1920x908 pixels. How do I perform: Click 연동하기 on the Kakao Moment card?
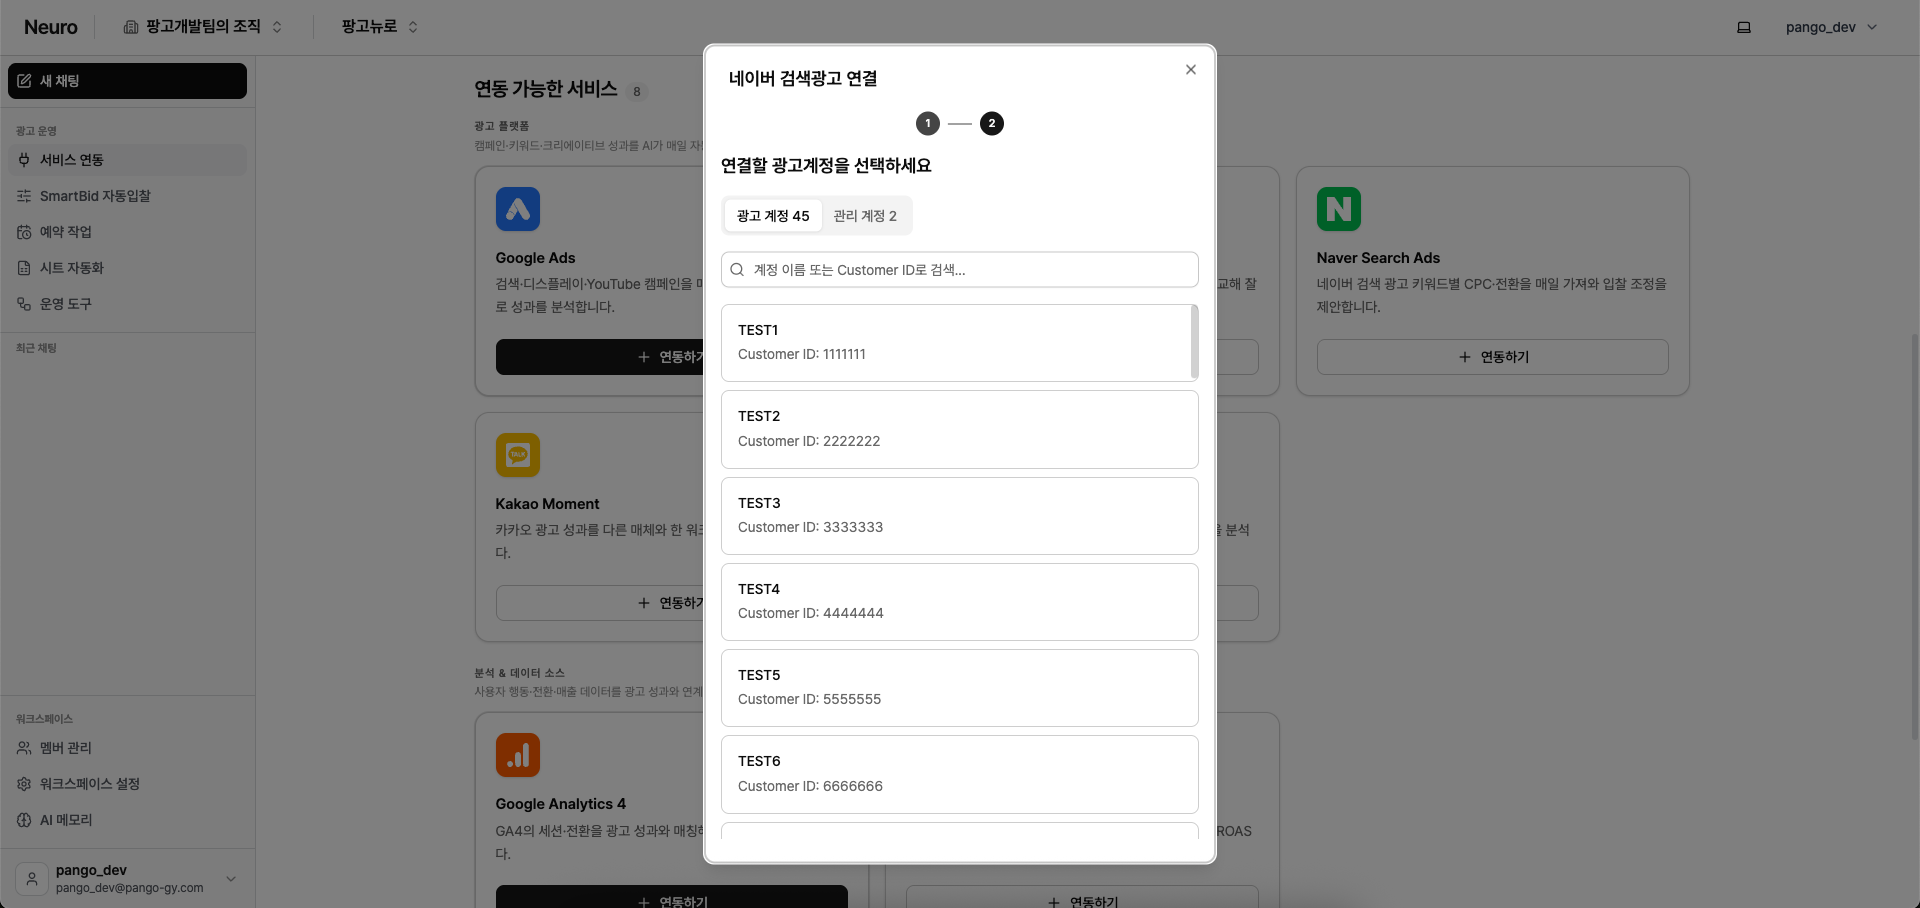[600, 603]
